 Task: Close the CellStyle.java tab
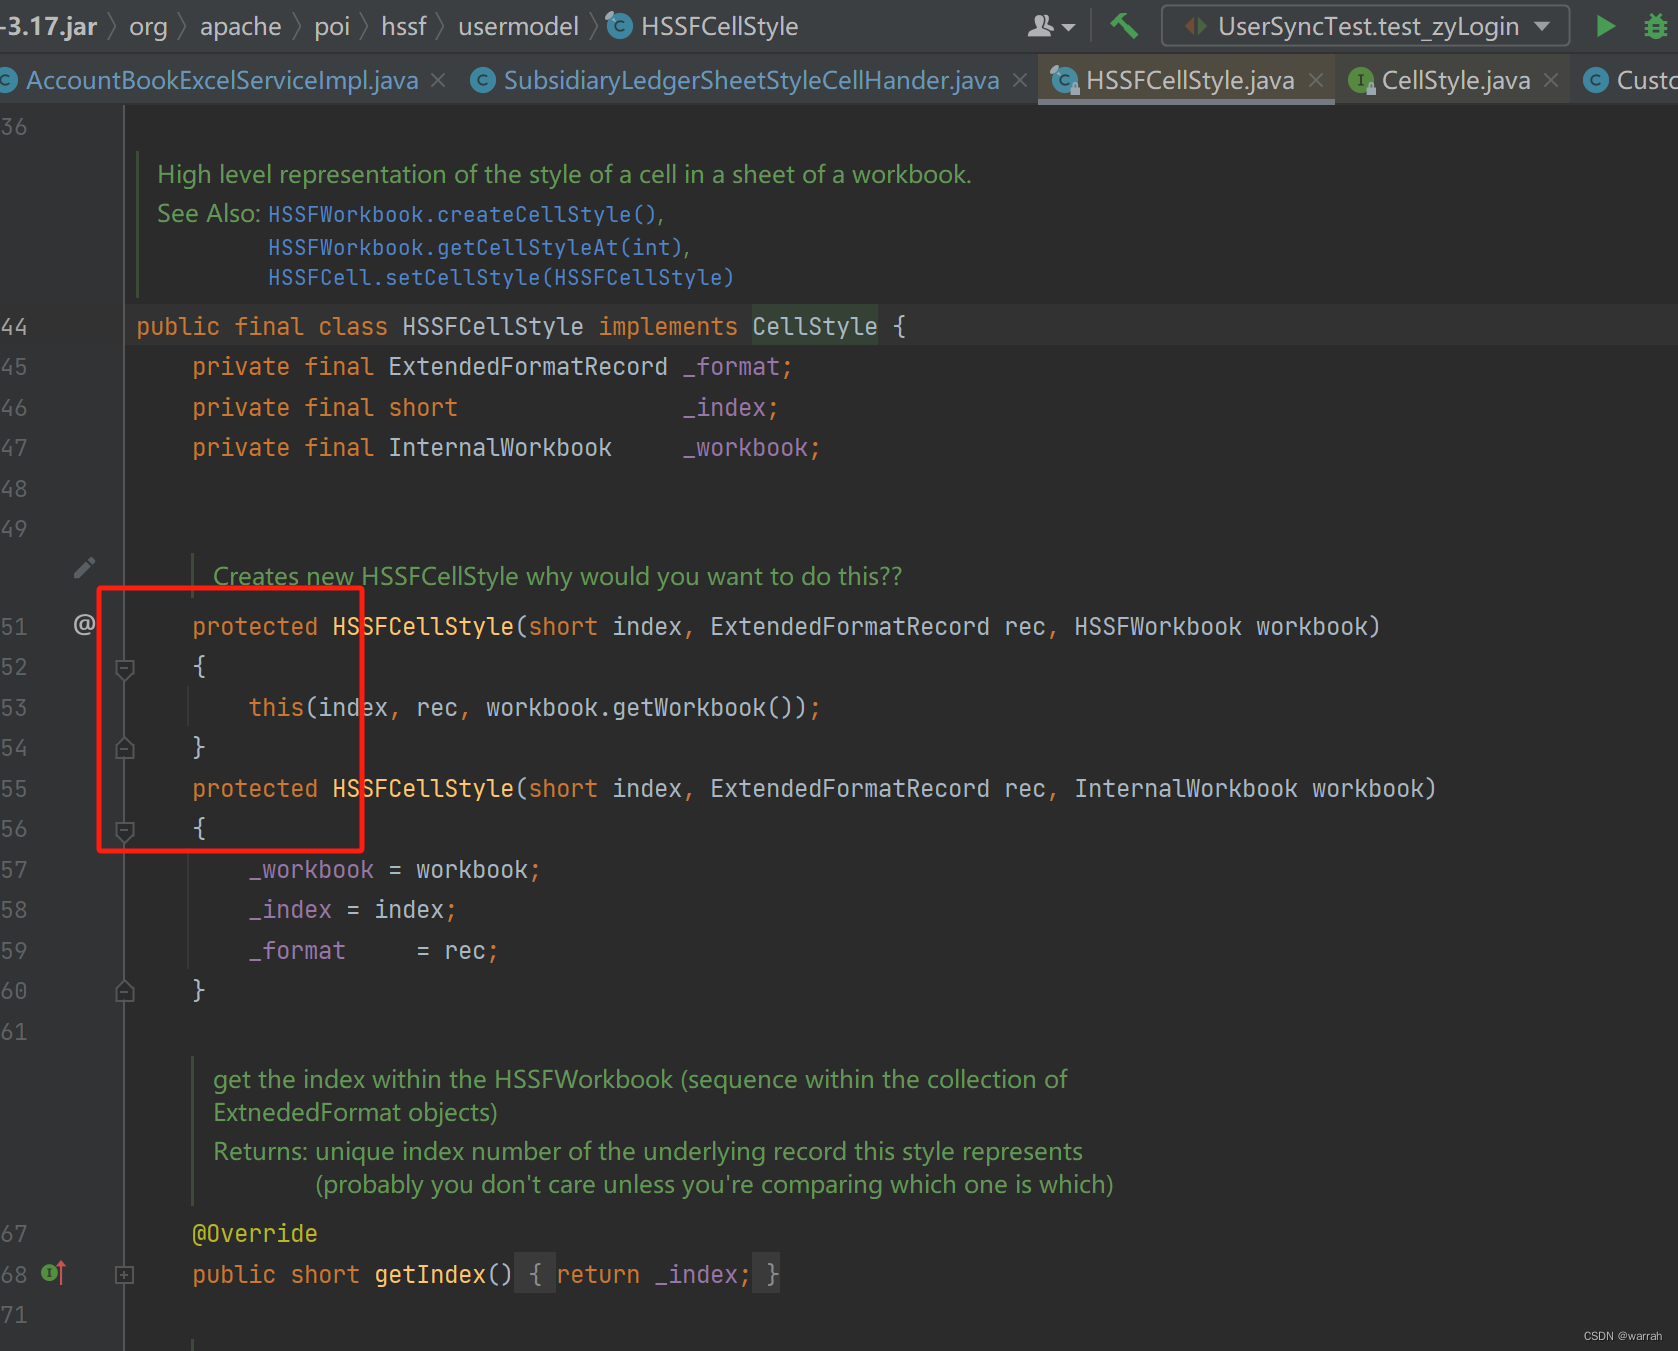click(1551, 80)
